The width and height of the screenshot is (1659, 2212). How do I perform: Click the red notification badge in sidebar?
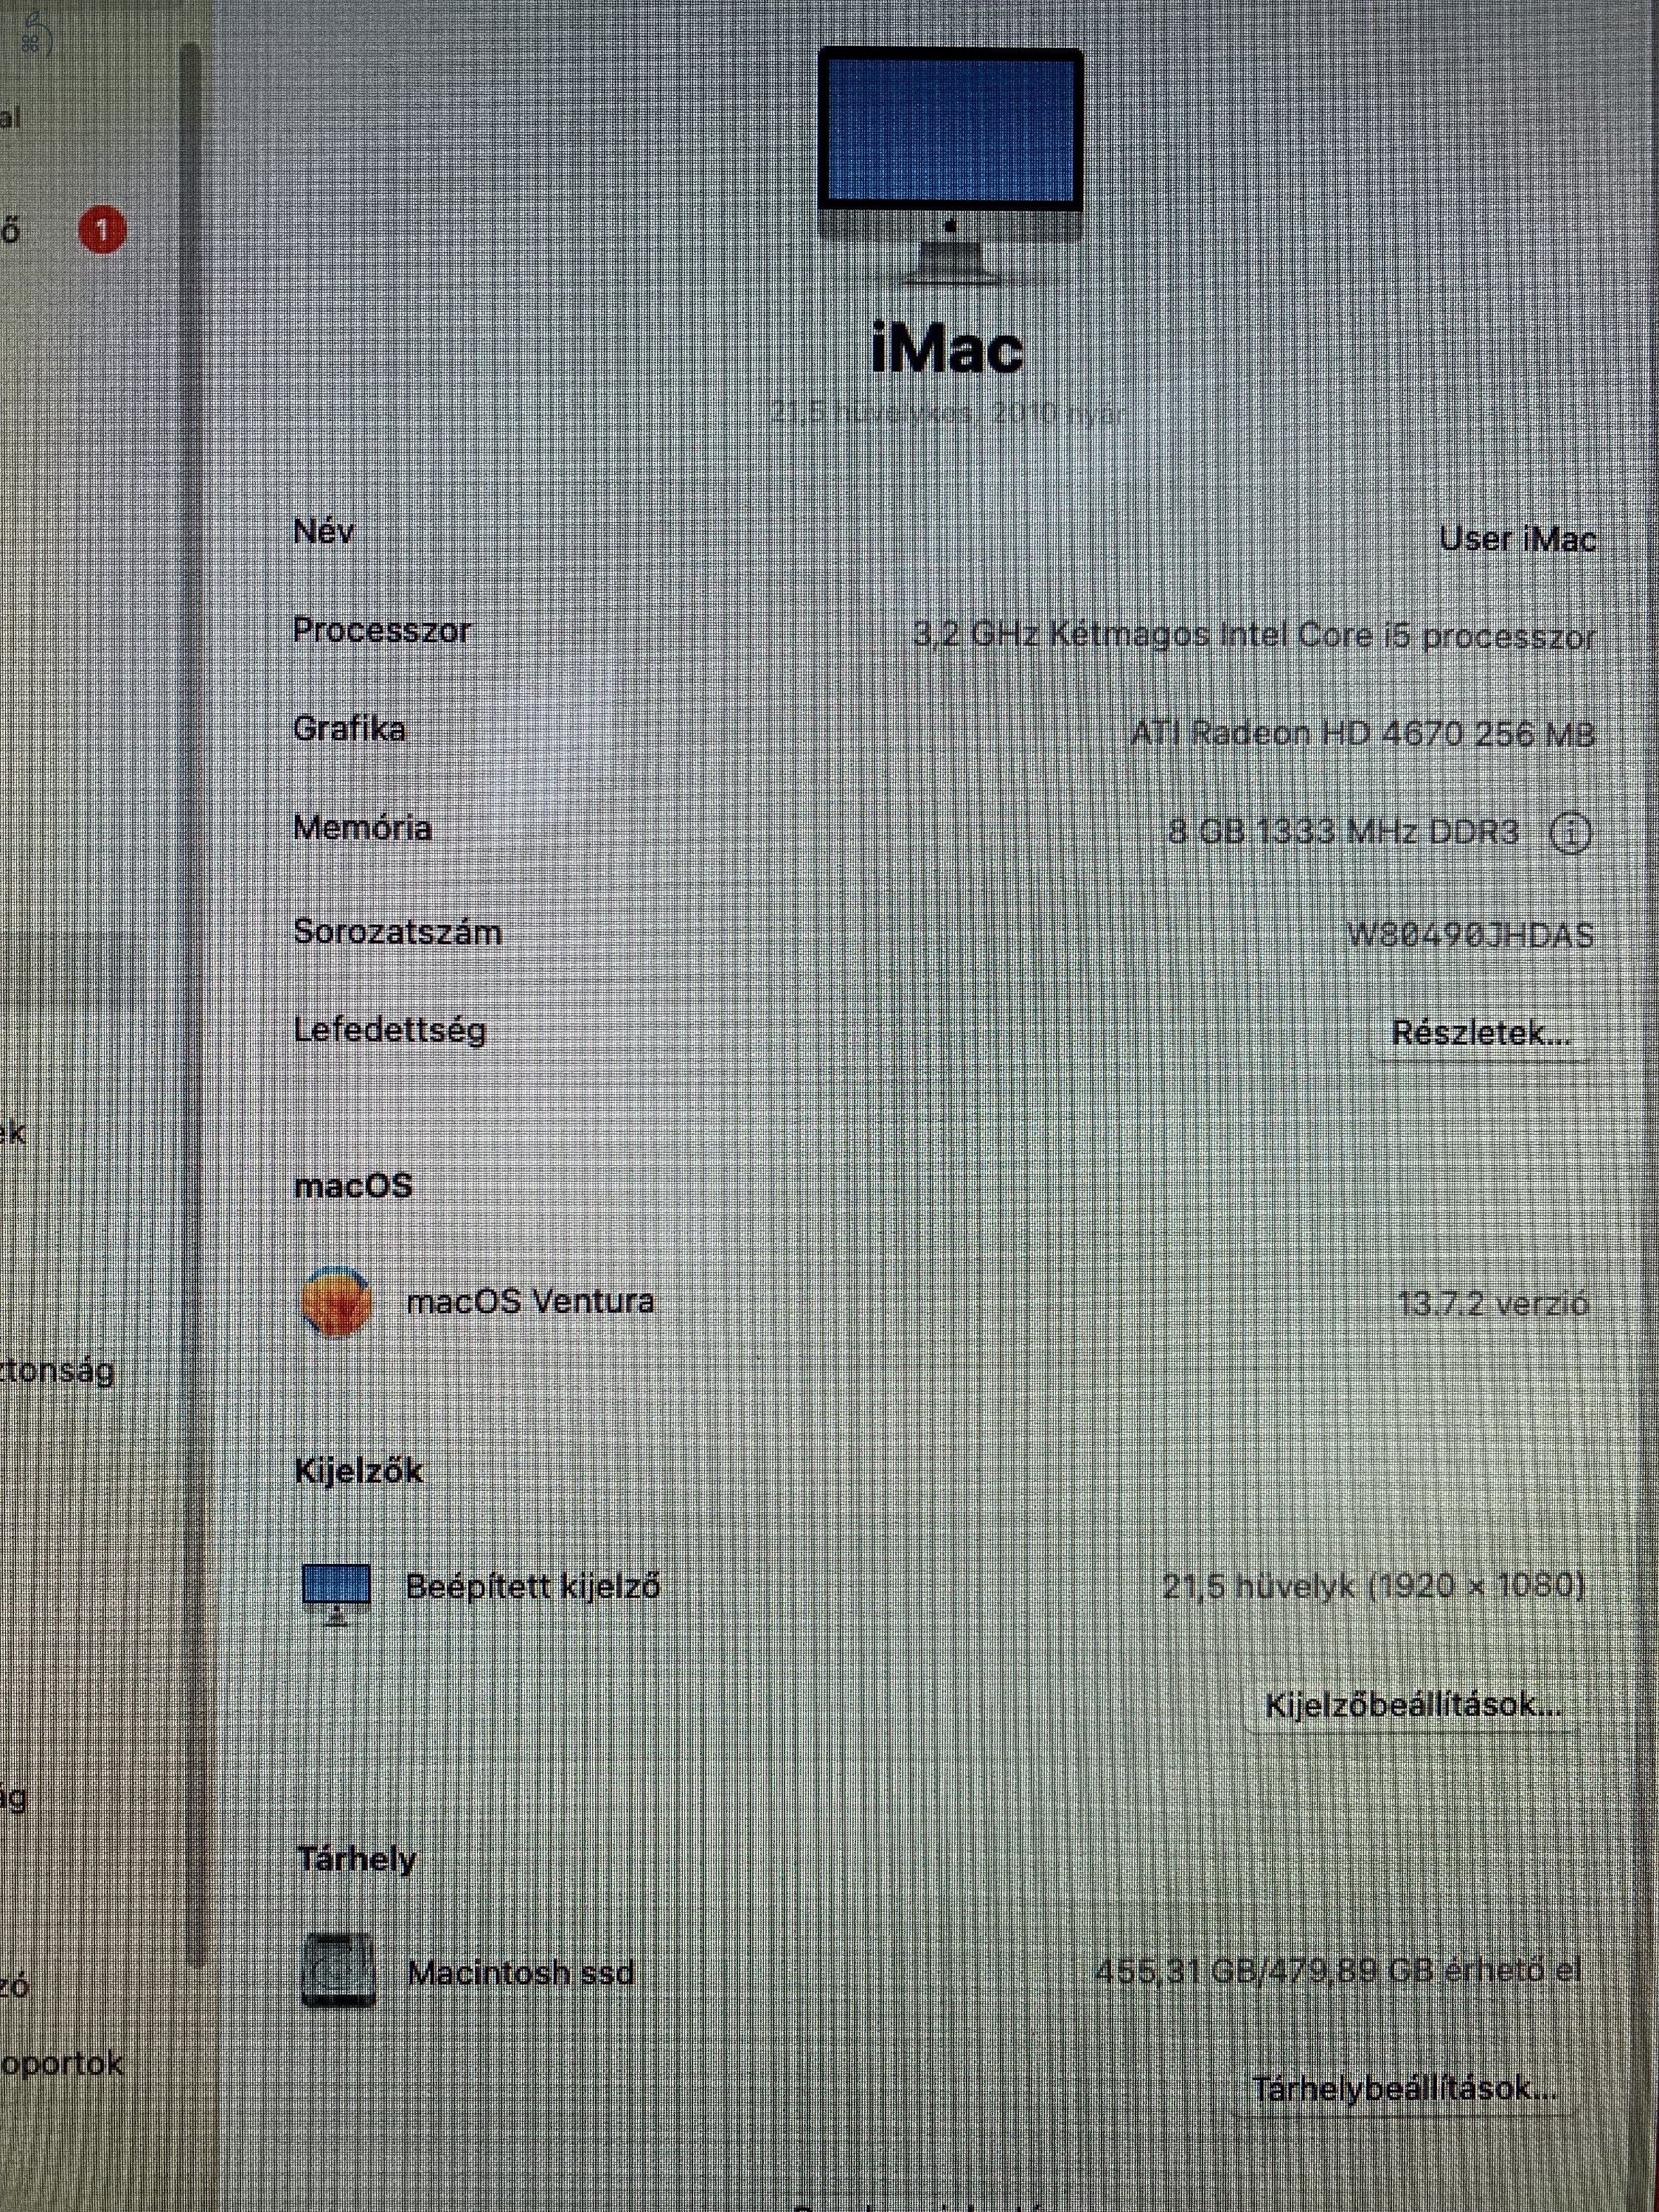(x=101, y=231)
